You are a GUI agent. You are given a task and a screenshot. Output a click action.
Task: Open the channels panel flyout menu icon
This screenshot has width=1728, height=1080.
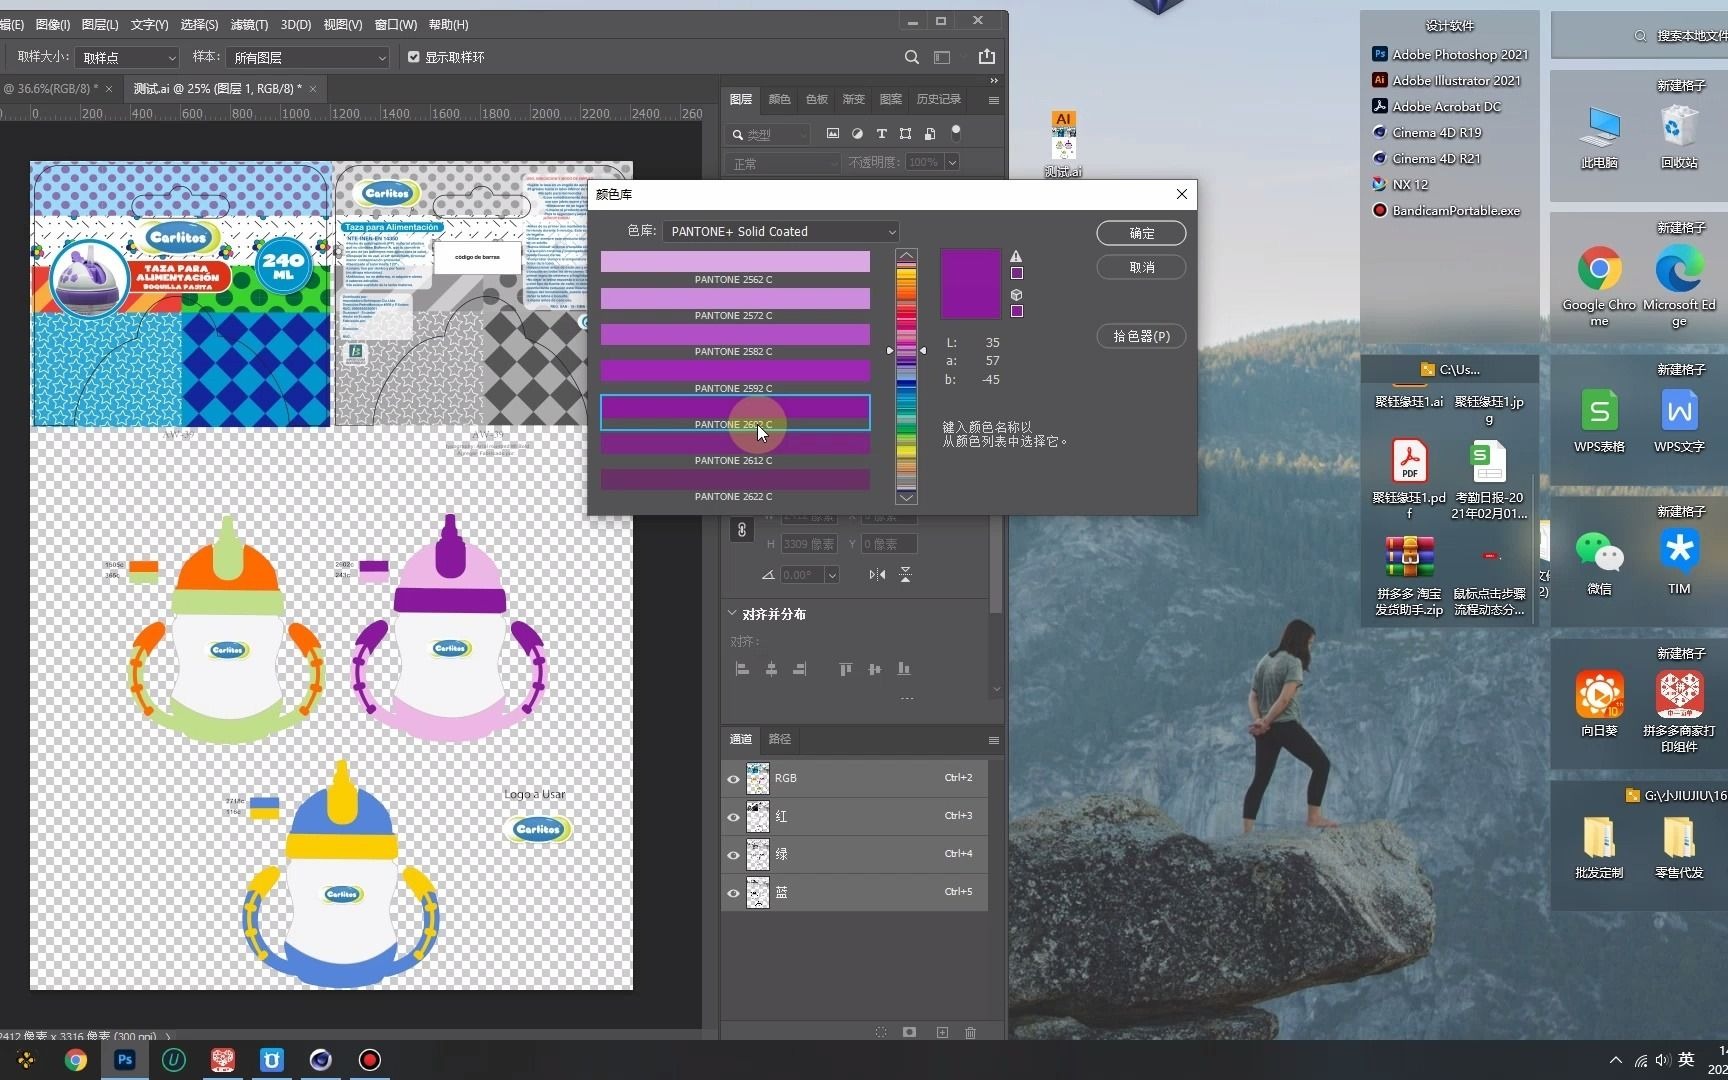coord(993,740)
